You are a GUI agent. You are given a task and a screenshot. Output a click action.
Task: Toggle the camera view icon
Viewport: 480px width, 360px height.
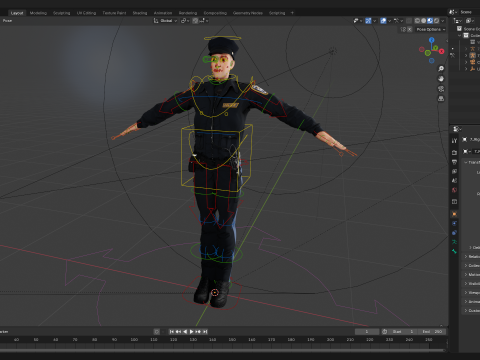441,89
